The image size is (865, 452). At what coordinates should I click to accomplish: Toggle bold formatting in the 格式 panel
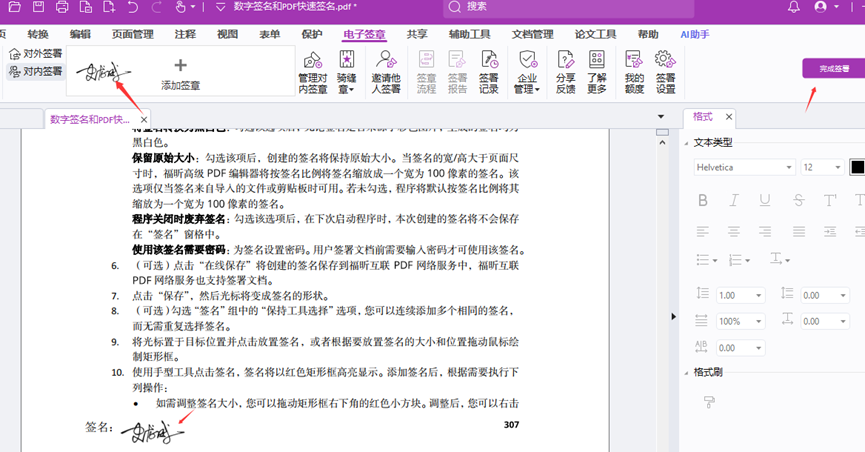pyautogui.click(x=703, y=201)
